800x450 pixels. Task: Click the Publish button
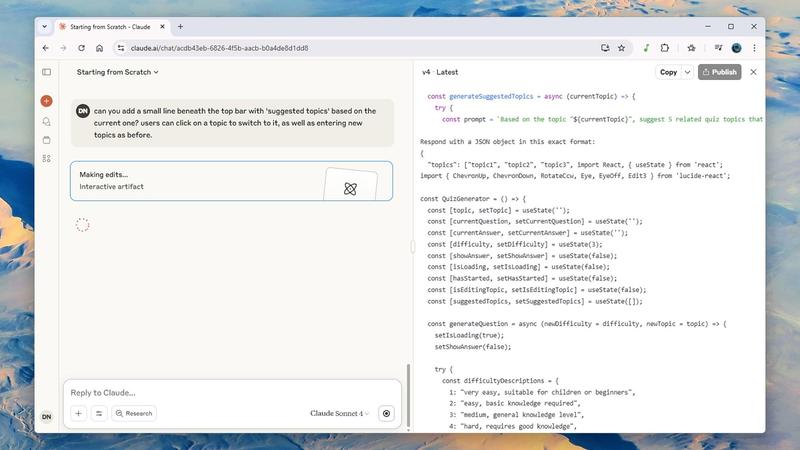coord(719,72)
